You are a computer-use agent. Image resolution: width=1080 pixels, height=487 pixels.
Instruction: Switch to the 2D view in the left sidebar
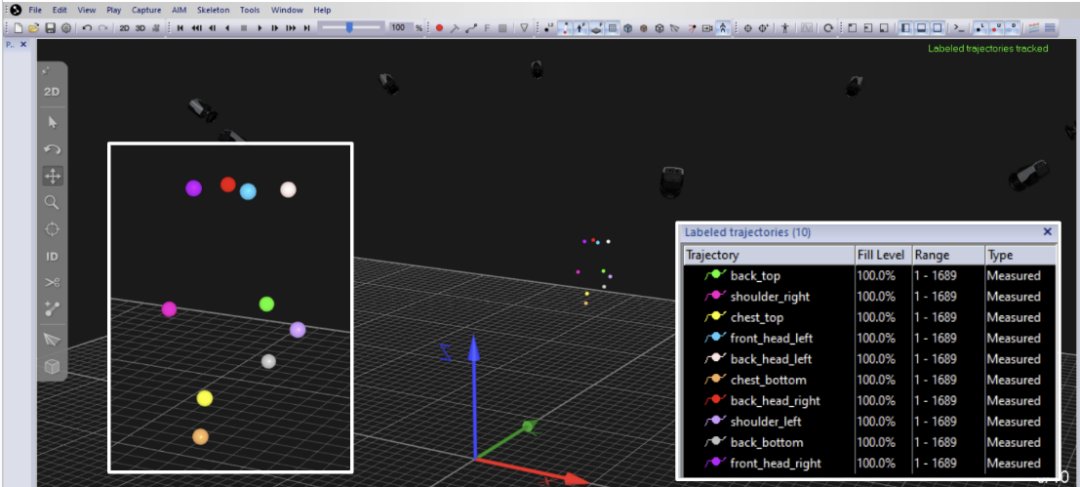(x=52, y=92)
